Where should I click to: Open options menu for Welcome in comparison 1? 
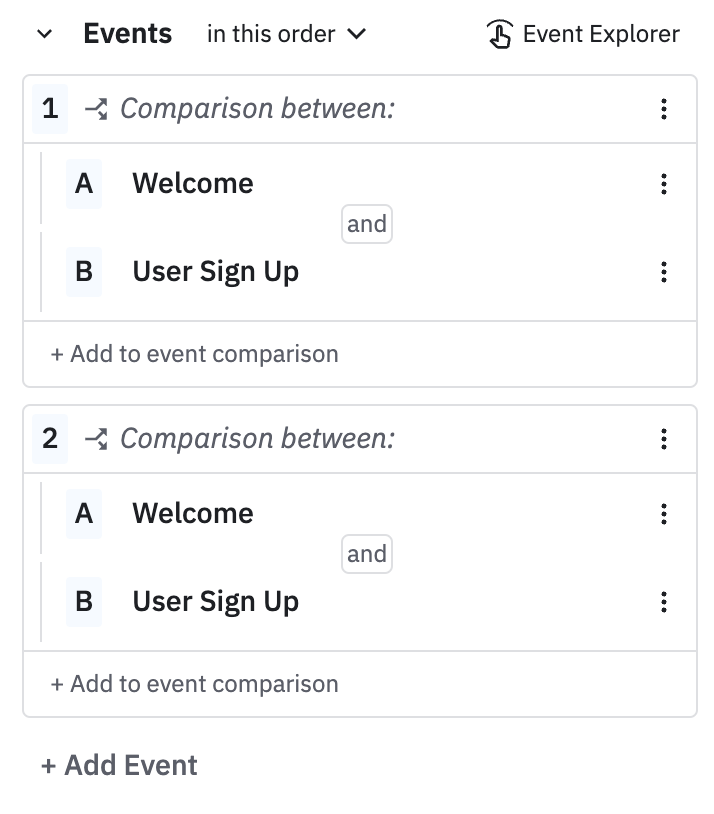(664, 184)
